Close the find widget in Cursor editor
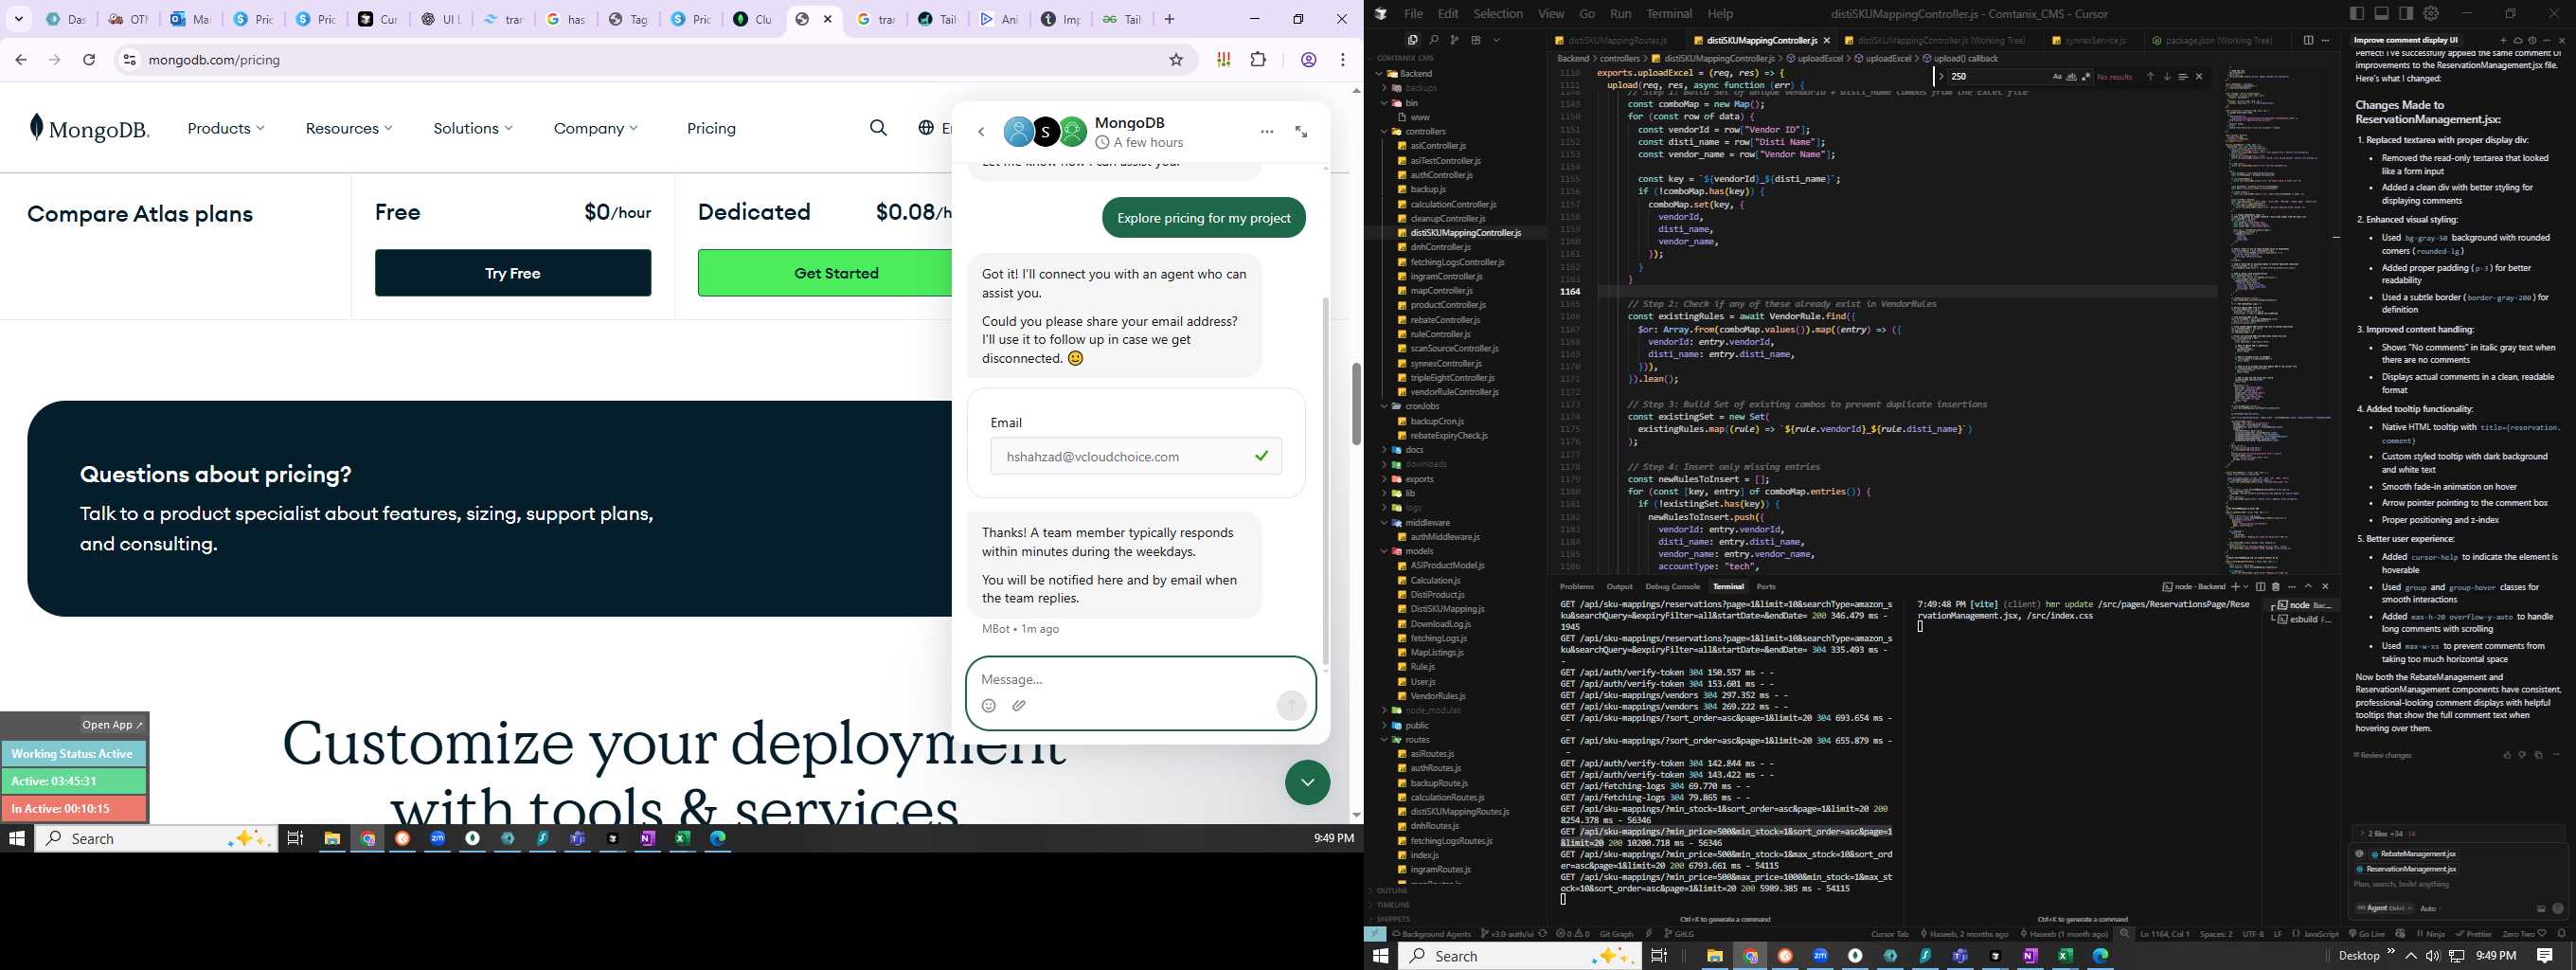 (x=2199, y=77)
